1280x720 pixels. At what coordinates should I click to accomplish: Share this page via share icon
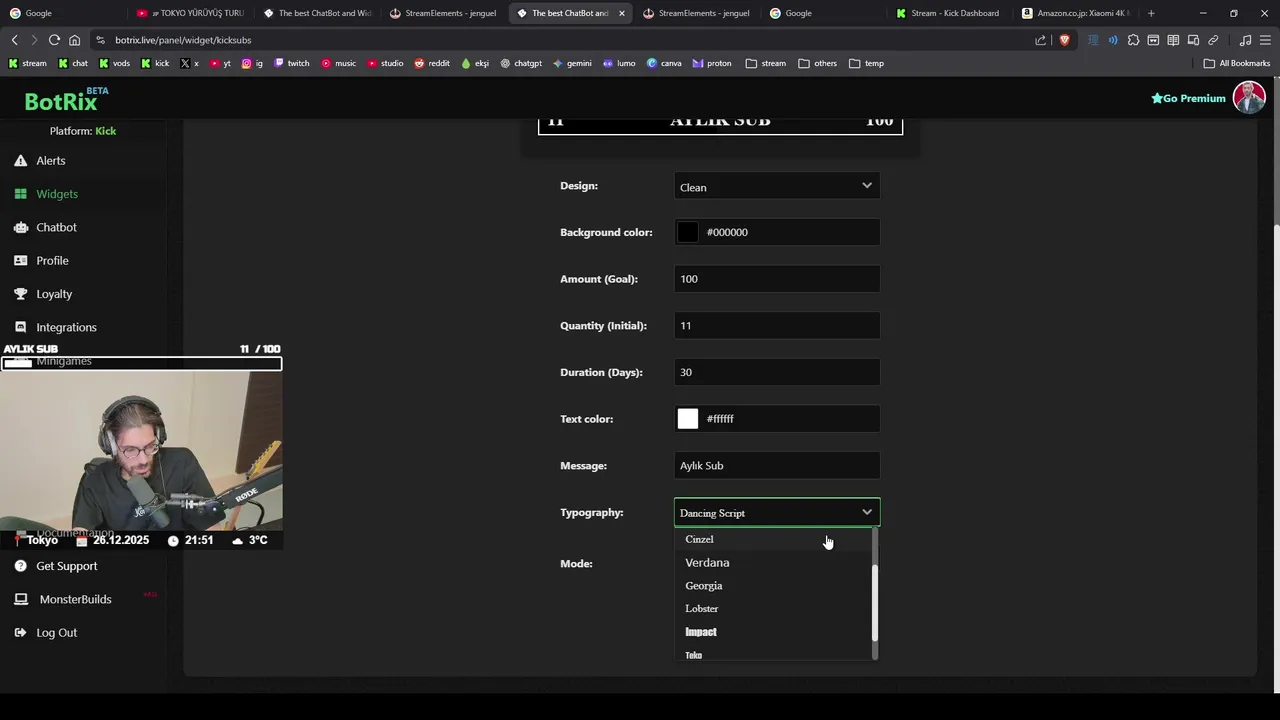click(x=1040, y=40)
